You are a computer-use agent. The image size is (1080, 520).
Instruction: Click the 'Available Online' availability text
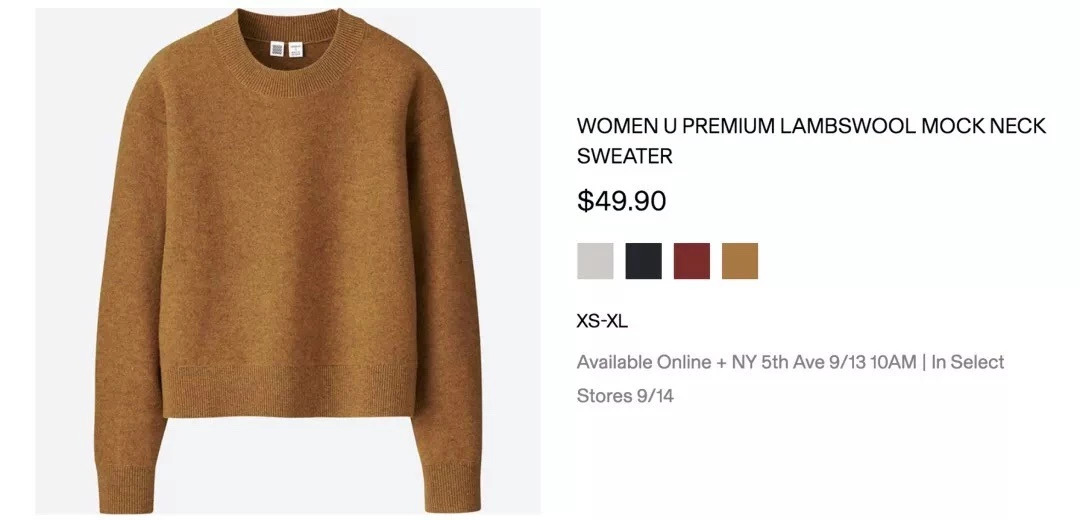[644, 362]
